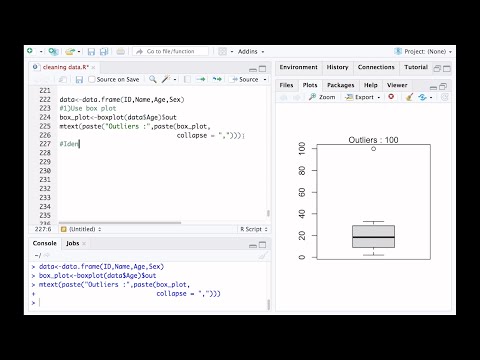
Task: Switch to the Help tab
Action: (x=371, y=85)
